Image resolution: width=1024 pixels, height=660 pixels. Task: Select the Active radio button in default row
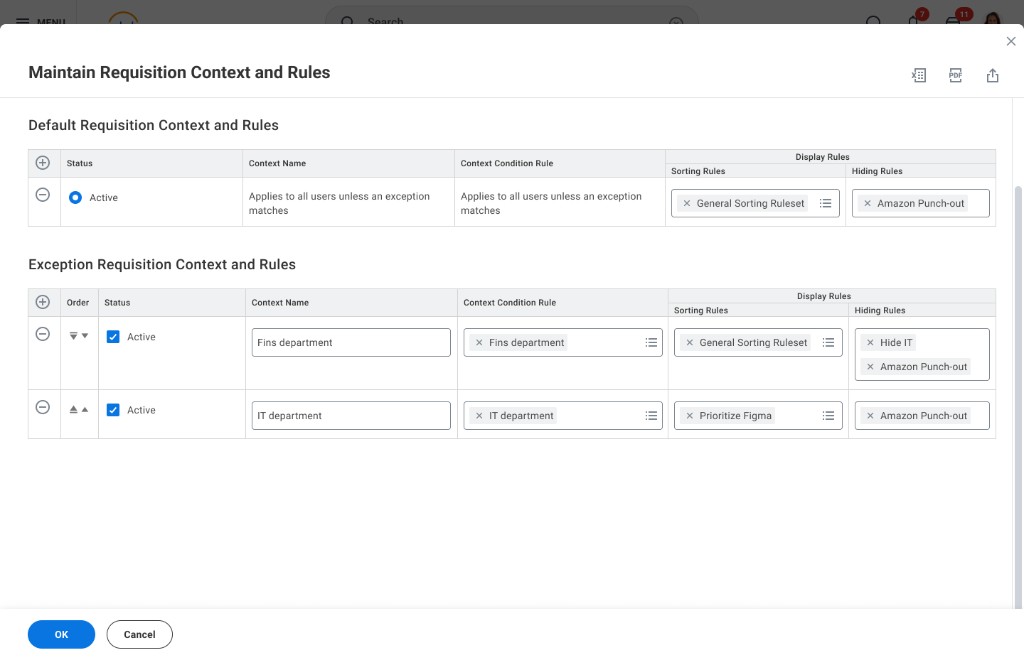[x=75, y=197]
